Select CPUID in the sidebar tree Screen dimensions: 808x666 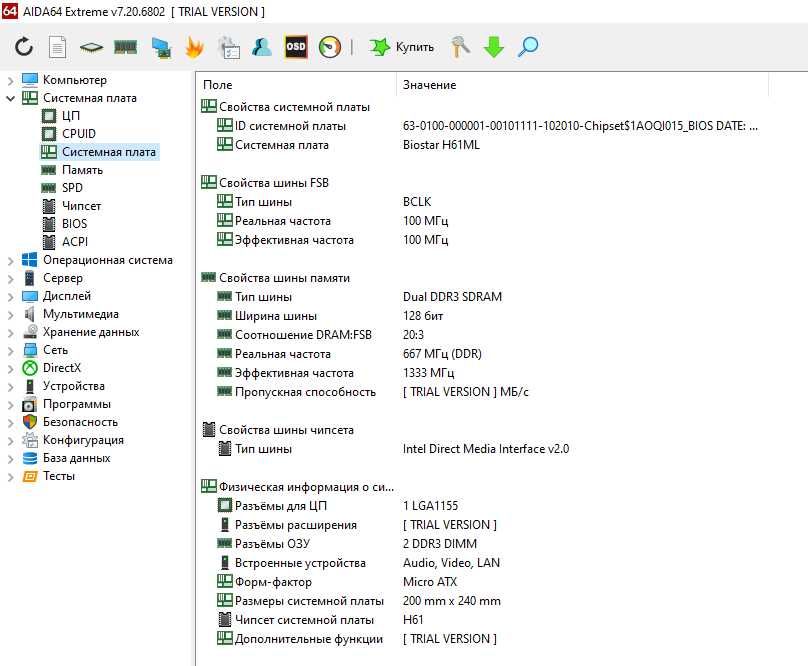tap(79, 134)
